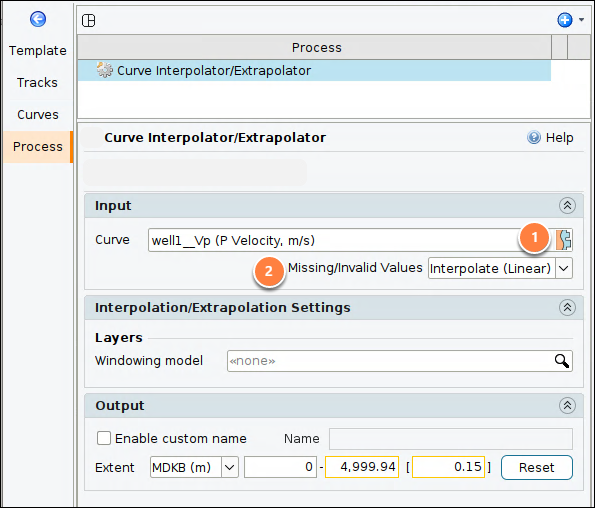Collapse the Interpolation/Extrapolation Settings section
Screen dimensions: 595x508
click(567, 307)
